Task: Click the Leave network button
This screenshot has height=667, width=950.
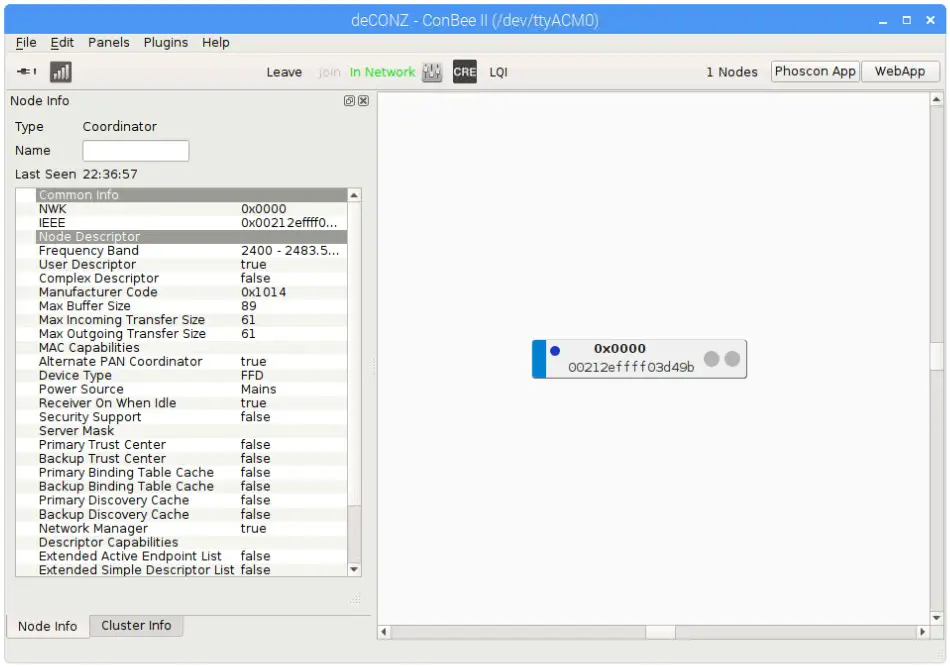Action: (284, 72)
